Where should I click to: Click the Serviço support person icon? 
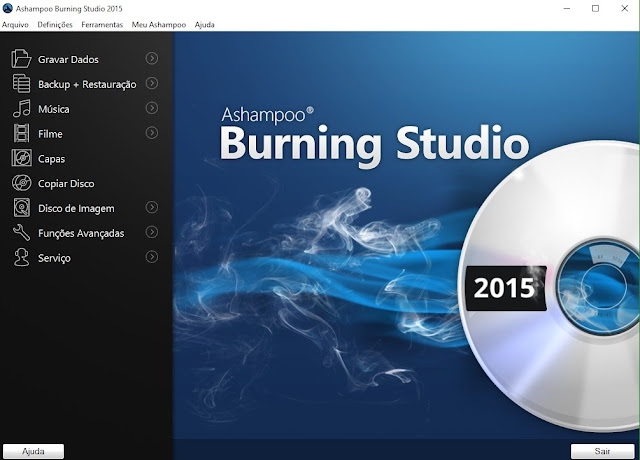21,258
